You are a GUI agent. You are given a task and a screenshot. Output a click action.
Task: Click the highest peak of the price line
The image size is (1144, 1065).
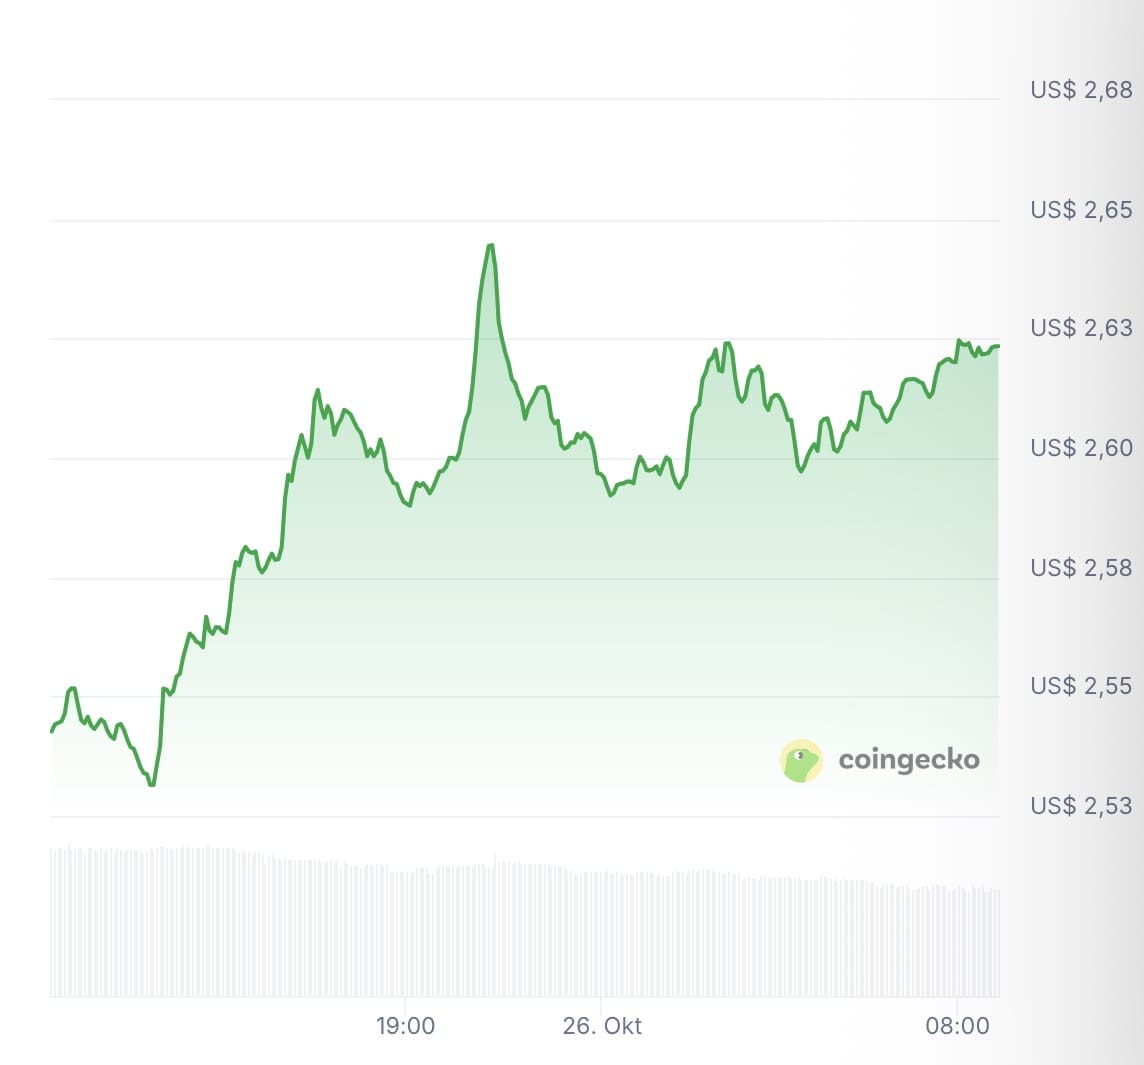[x=490, y=245]
